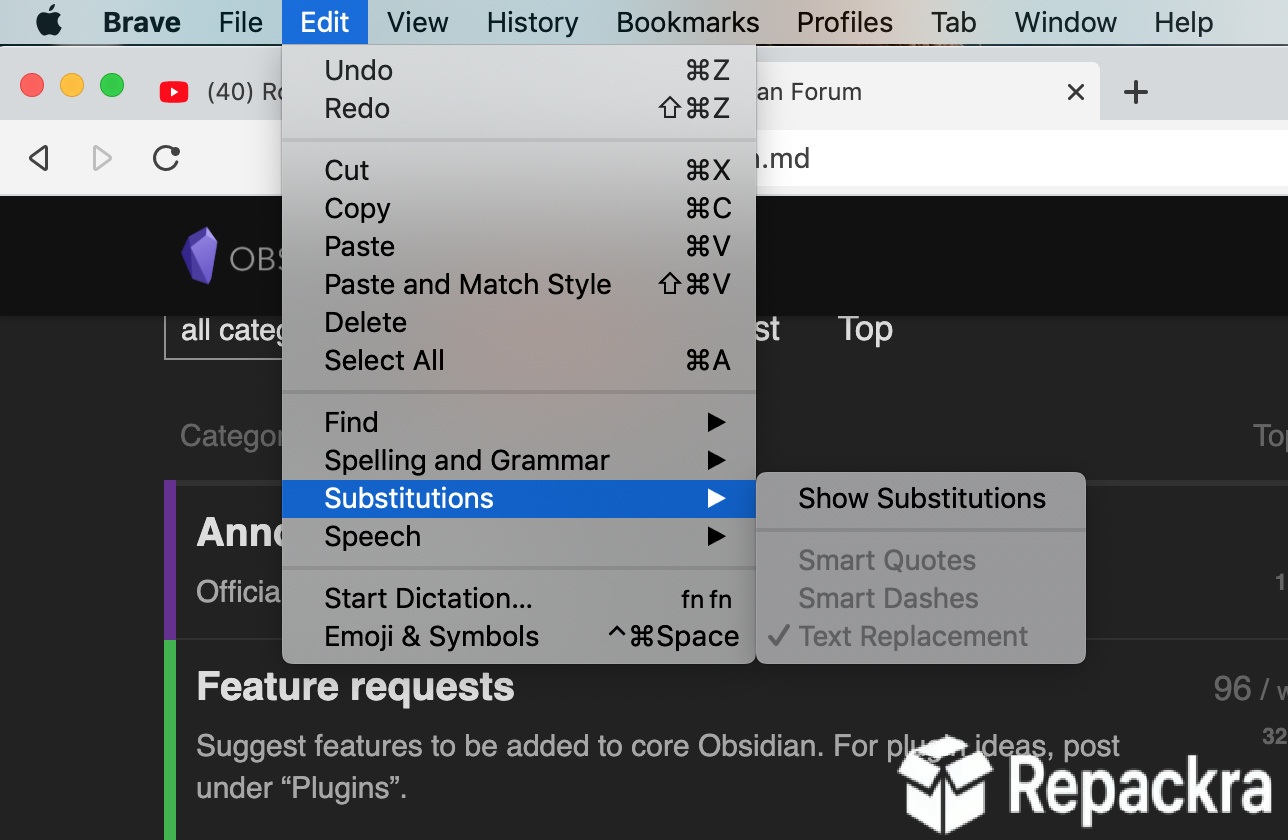Screen dimensions: 1288x840
Task: Expand the Substitutions submenu
Action: click(x=518, y=499)
